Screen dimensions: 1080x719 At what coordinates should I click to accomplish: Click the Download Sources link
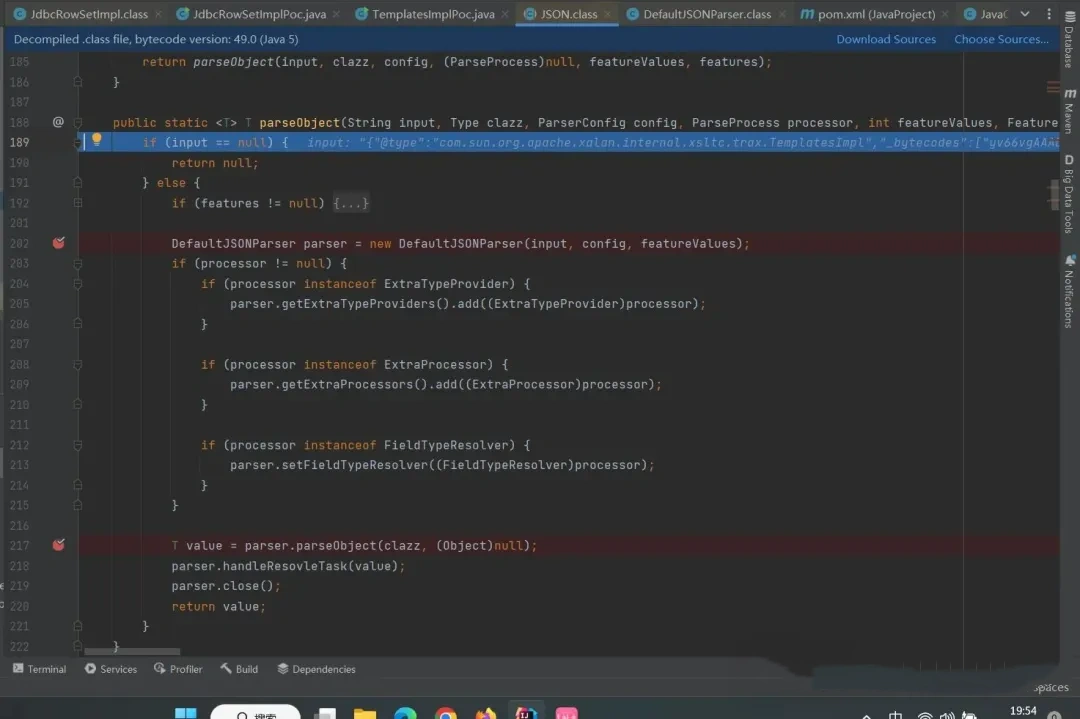886,39
